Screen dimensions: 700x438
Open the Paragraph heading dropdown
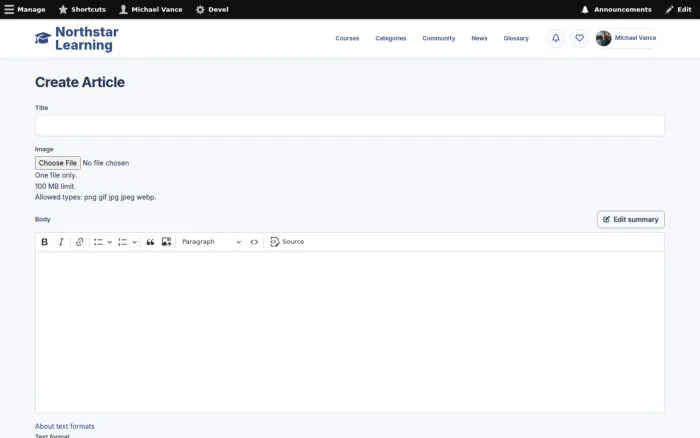coord(211,242)
